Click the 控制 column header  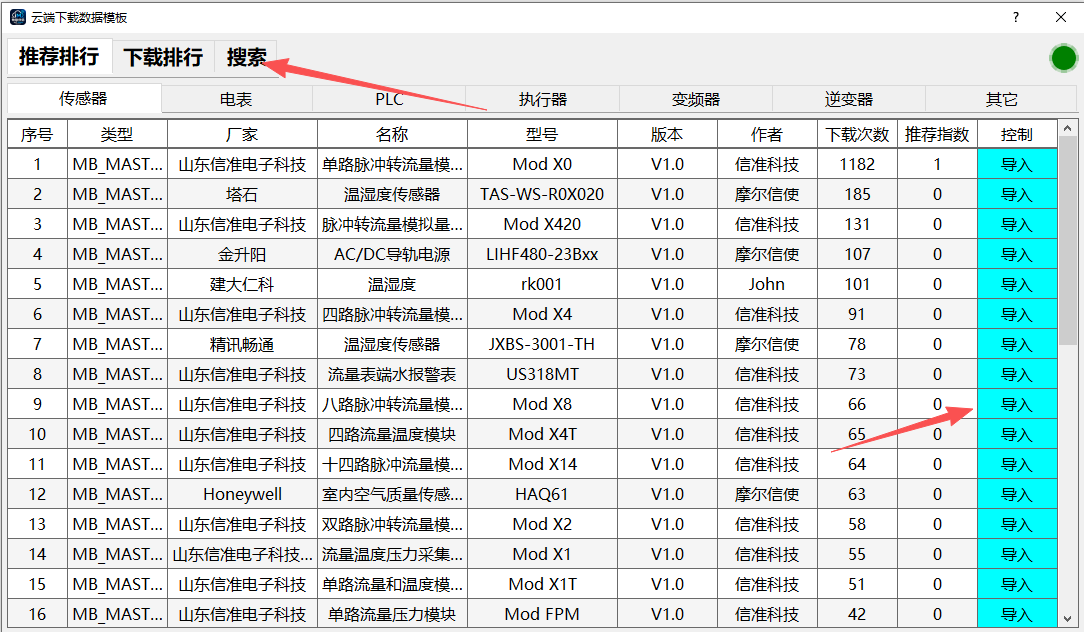[1017, 134]
